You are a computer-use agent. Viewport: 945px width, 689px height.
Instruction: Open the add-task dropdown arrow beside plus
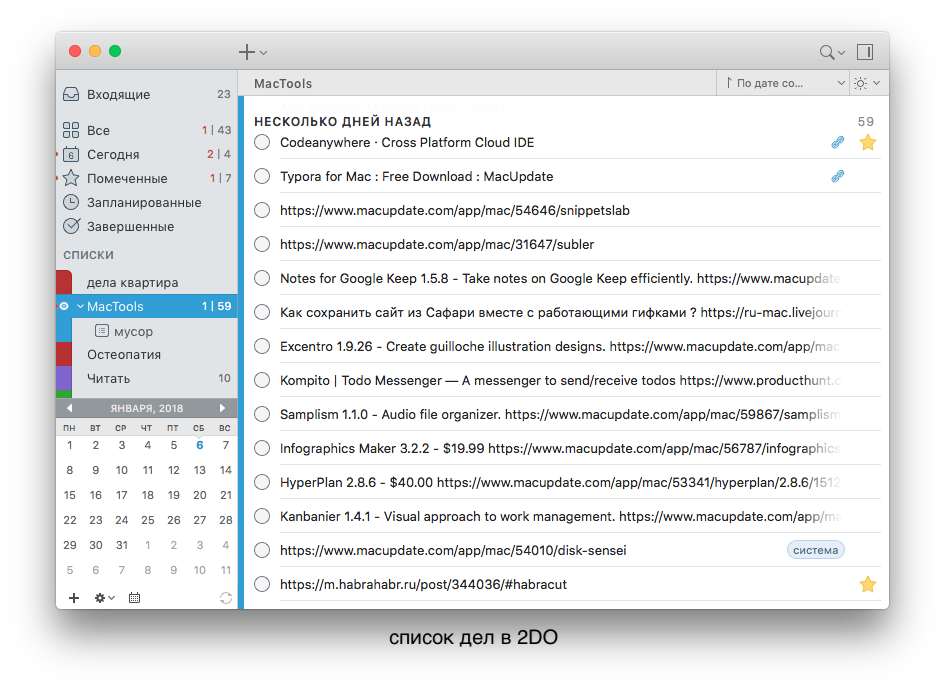pyautogui.click(x=263, y=53)
